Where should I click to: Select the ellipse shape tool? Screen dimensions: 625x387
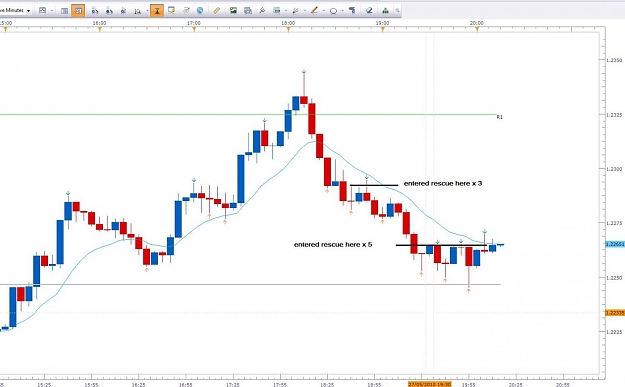click(x=333, y=11)
